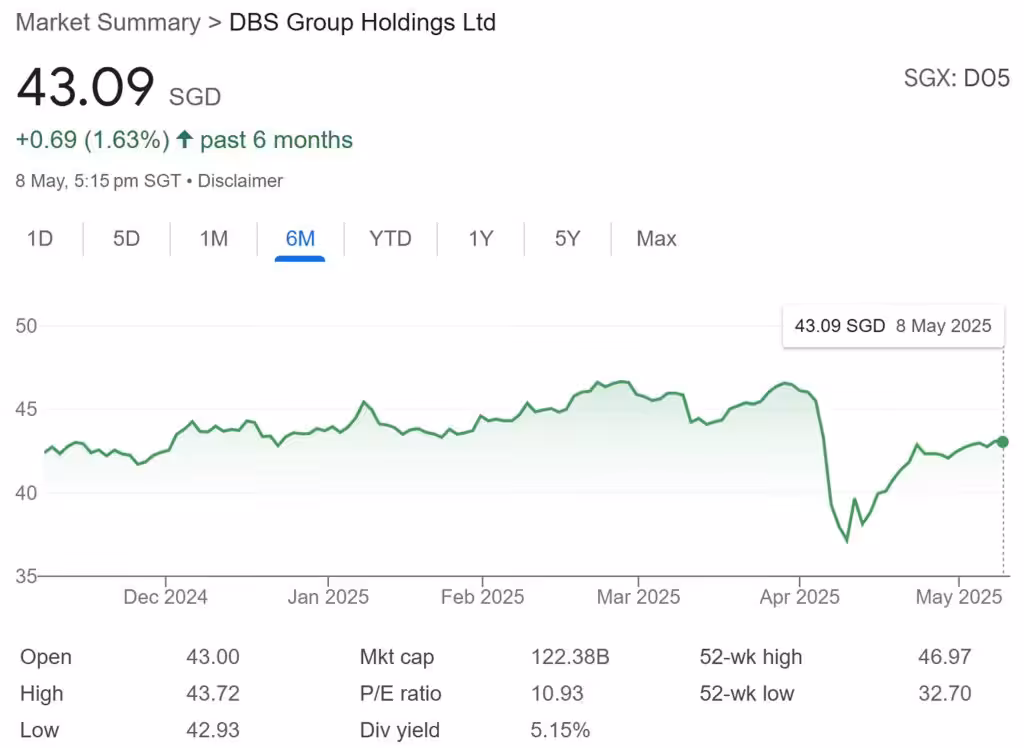Select the 1D time range tab
The image size is (1024, 748).
[x=38, y=239]
